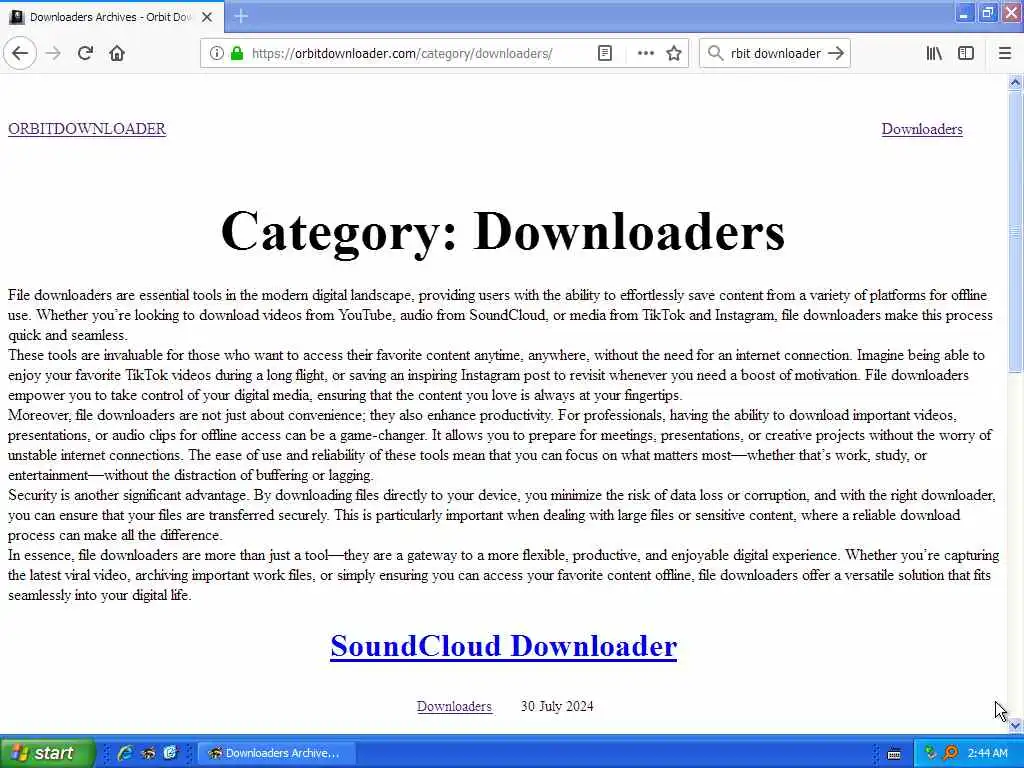Viewport: 1024px width, 768px height.
Task: Bookmark this page with the star
Action: coord(674,53)
